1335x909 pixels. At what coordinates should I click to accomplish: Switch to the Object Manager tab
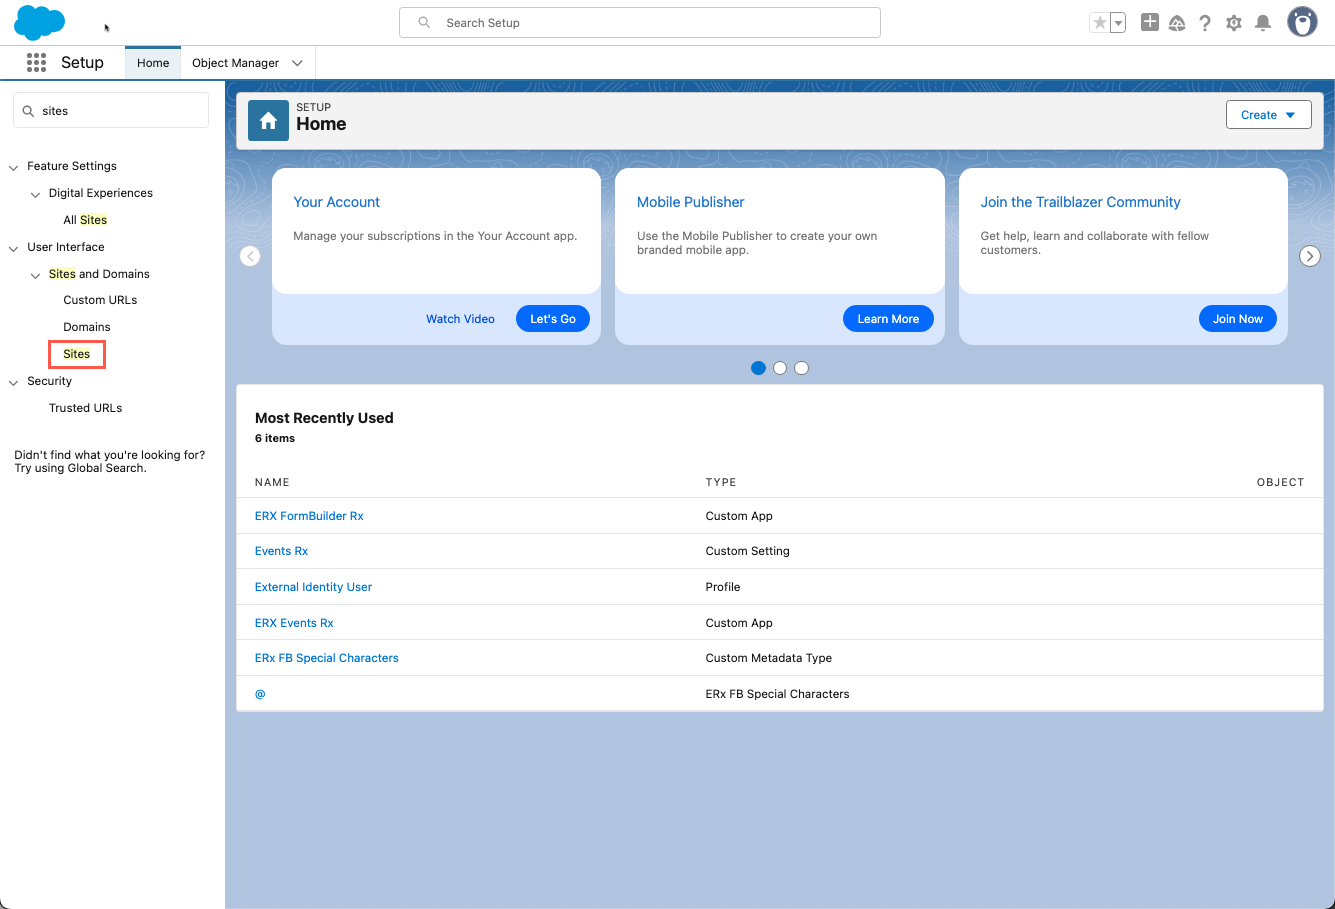click(235, 63)
